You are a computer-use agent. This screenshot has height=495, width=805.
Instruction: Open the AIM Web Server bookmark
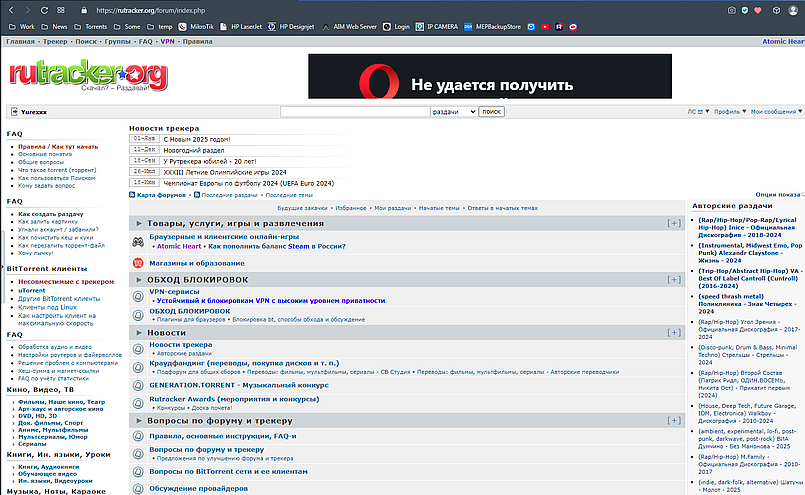(x=349, y=27)
